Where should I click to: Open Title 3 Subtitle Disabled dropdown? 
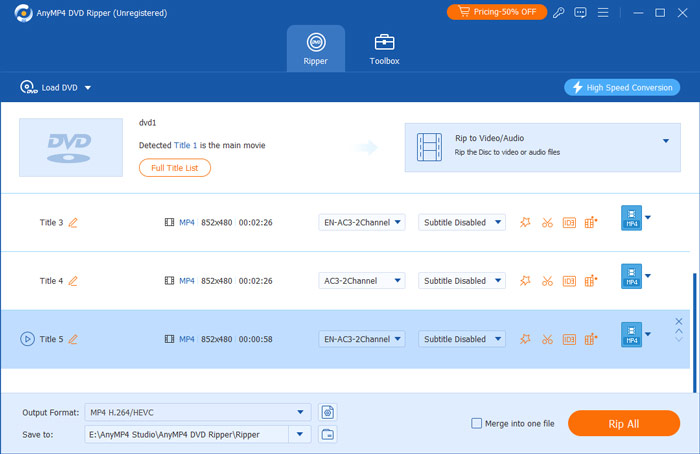pos(462,222)
